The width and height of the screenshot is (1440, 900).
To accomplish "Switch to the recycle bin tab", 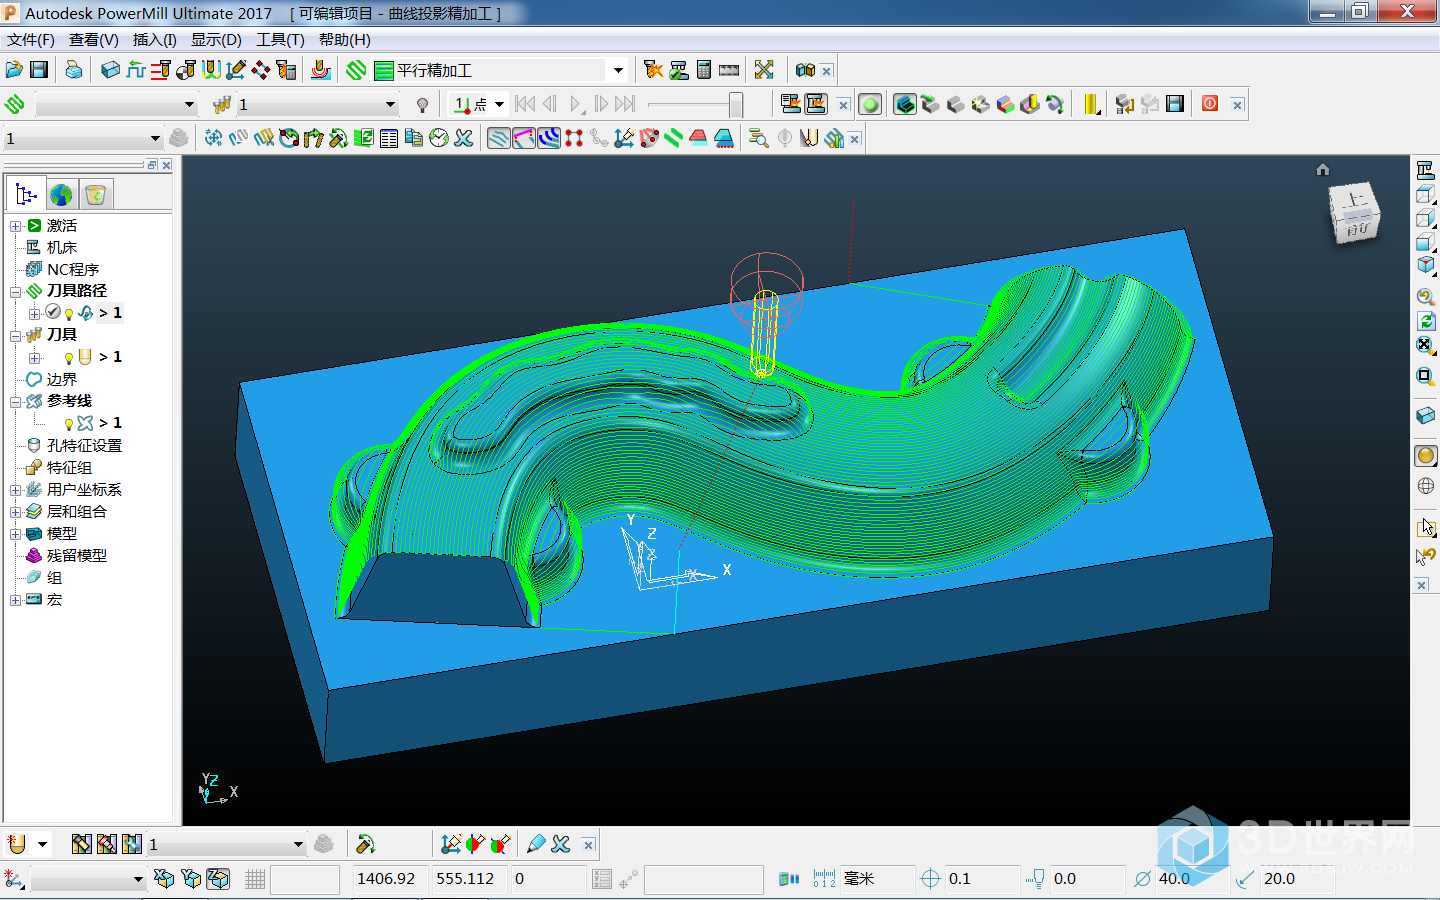I will pos(95,194).
